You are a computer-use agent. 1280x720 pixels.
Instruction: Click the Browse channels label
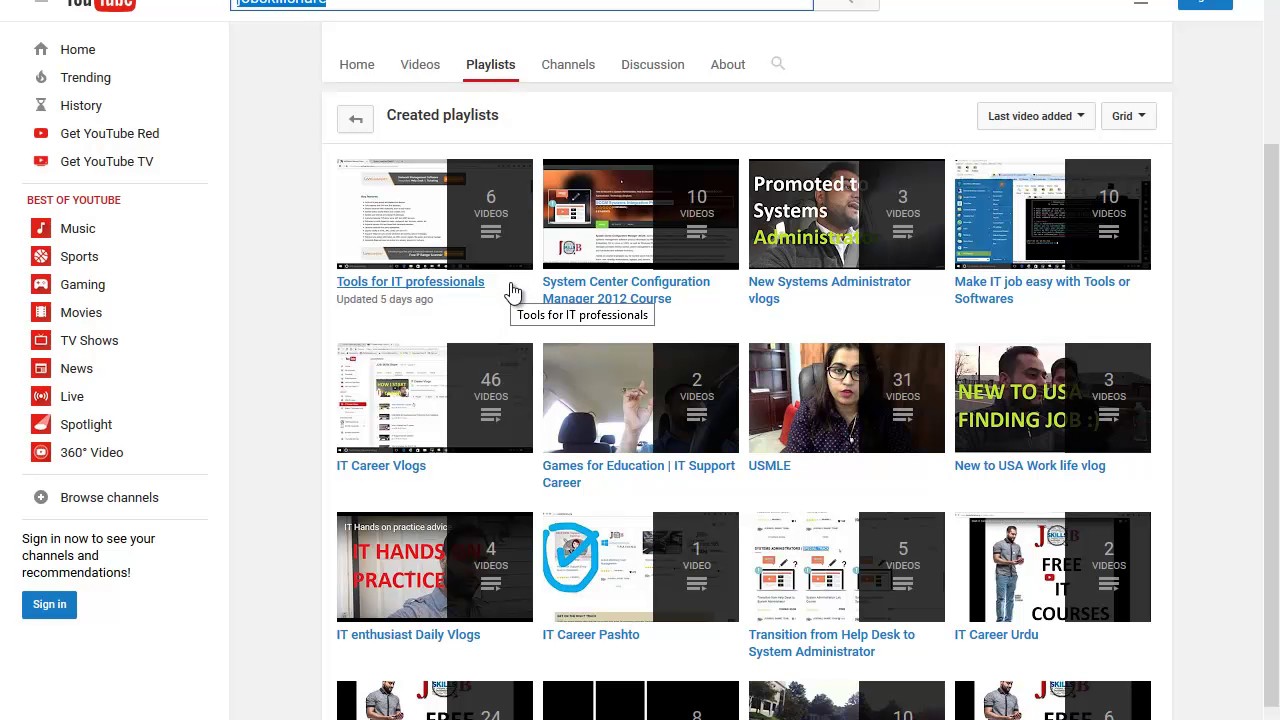109,497
